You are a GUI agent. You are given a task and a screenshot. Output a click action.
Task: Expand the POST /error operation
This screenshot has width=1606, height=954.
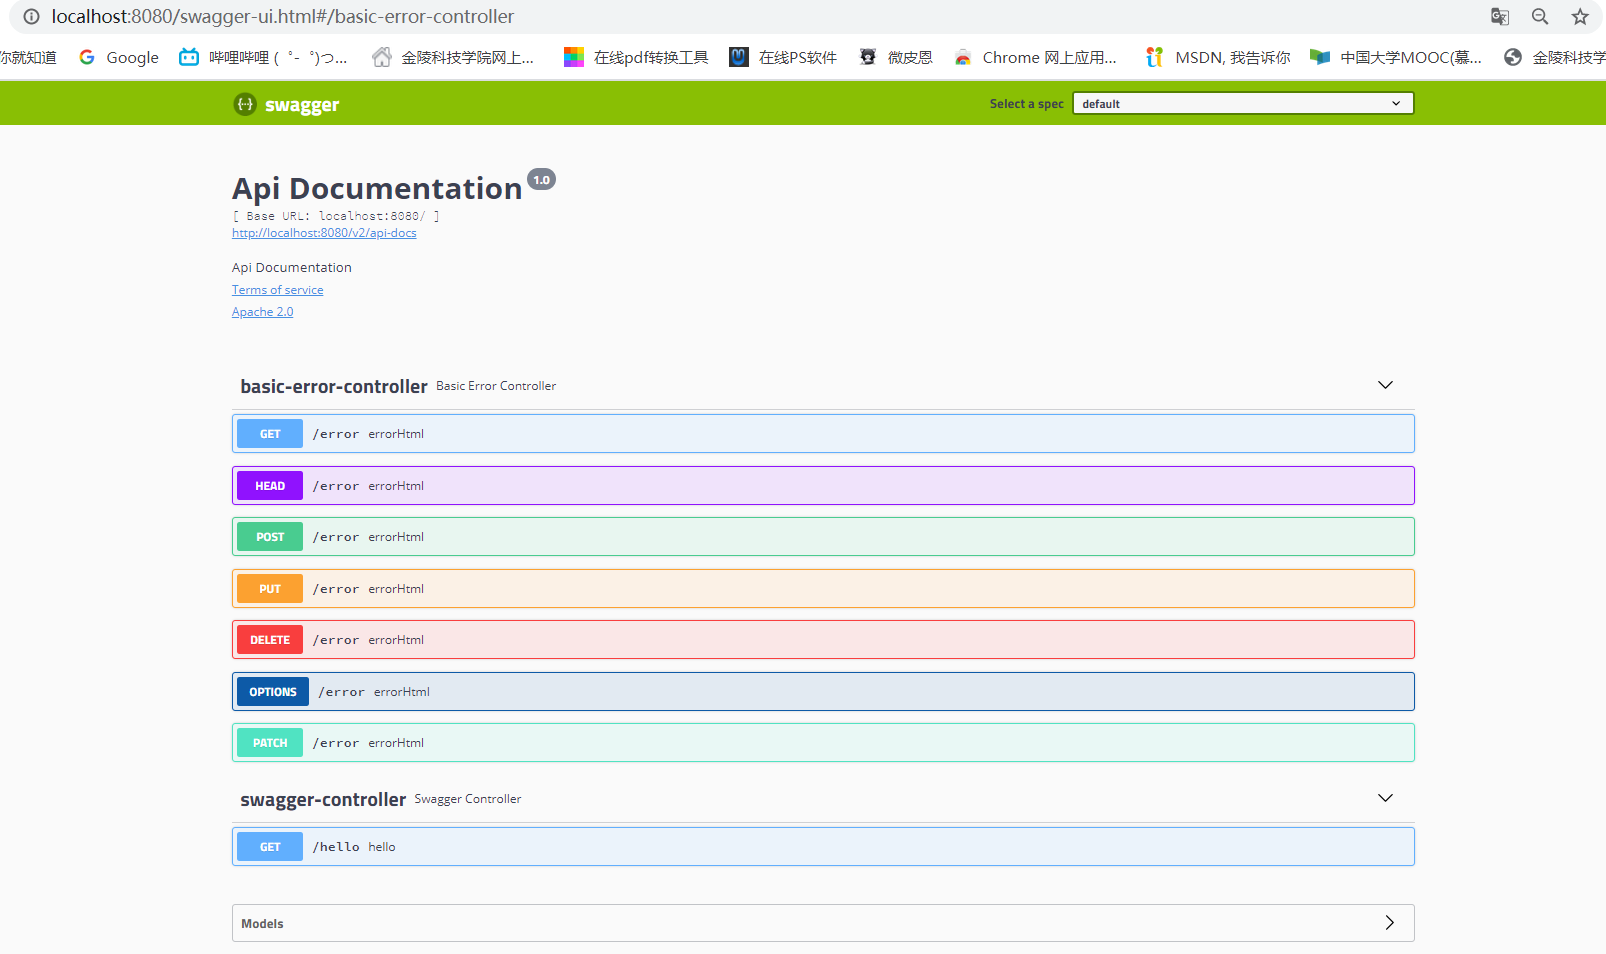(823, 537)
